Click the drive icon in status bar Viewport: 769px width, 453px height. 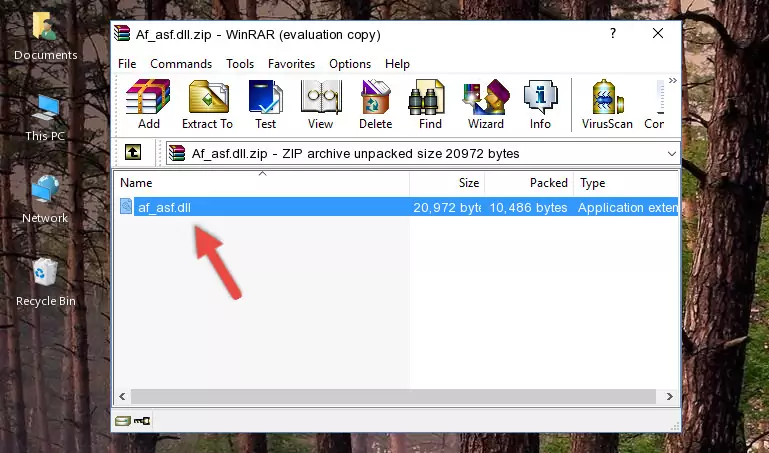123,421
